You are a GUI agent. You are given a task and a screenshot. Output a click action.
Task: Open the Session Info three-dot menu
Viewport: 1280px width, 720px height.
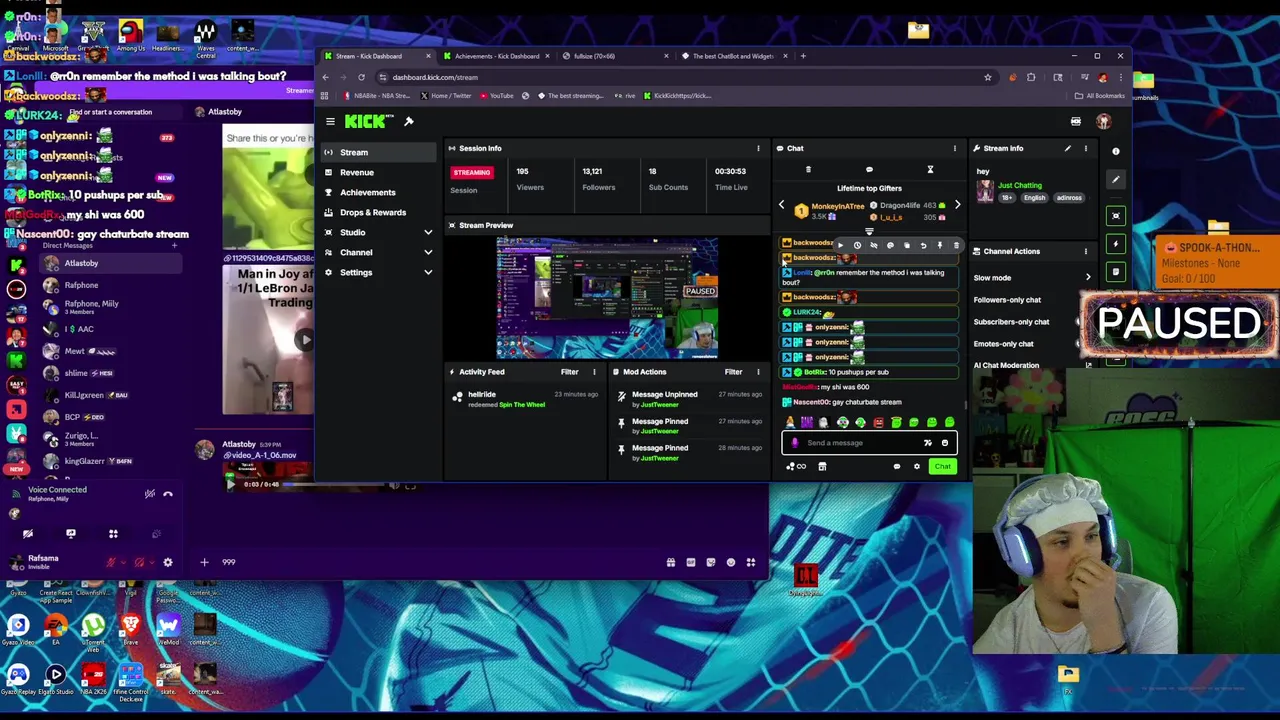tap(758, 148)
